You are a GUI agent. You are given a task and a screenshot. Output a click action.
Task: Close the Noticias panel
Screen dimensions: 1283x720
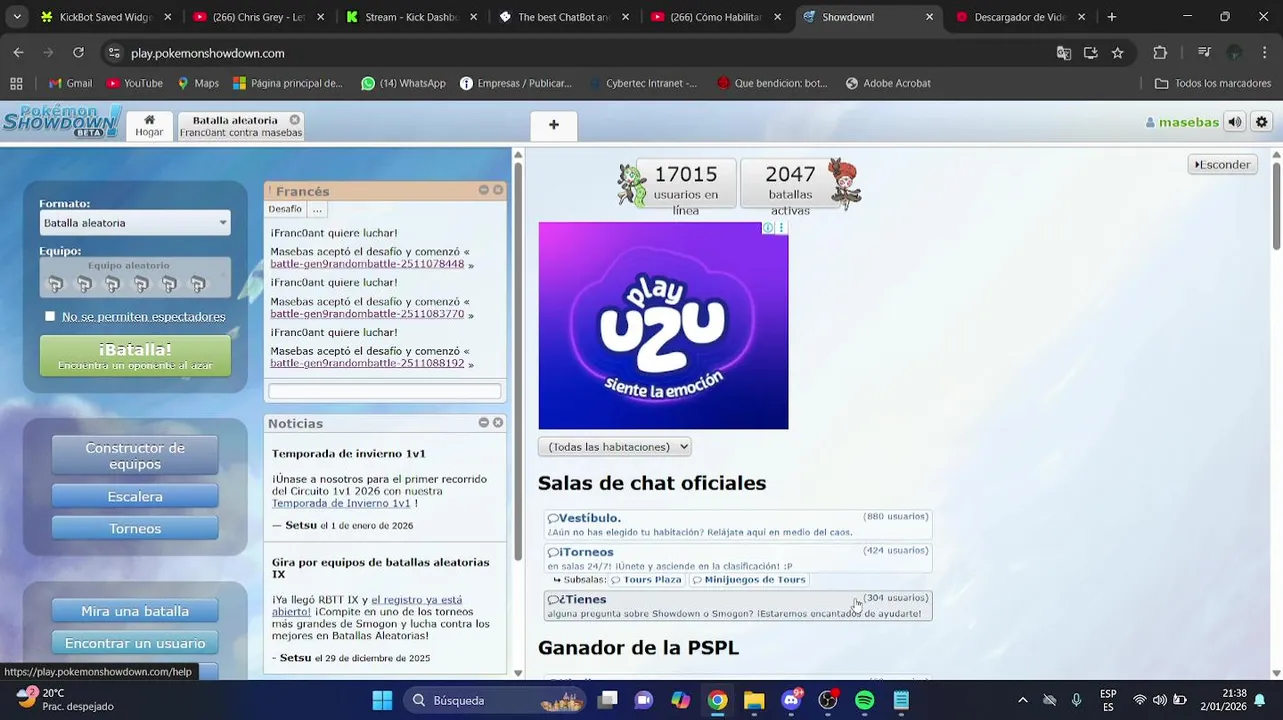point(498,423)
